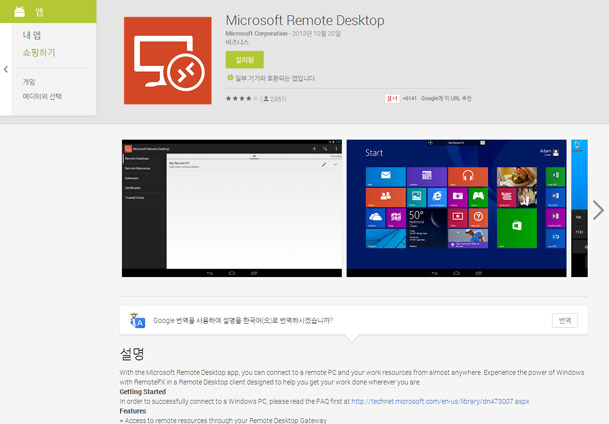Open the first screenshot of the Remote Desktop app
This screenshot has height=424, width=609.
tap(232, 208)
